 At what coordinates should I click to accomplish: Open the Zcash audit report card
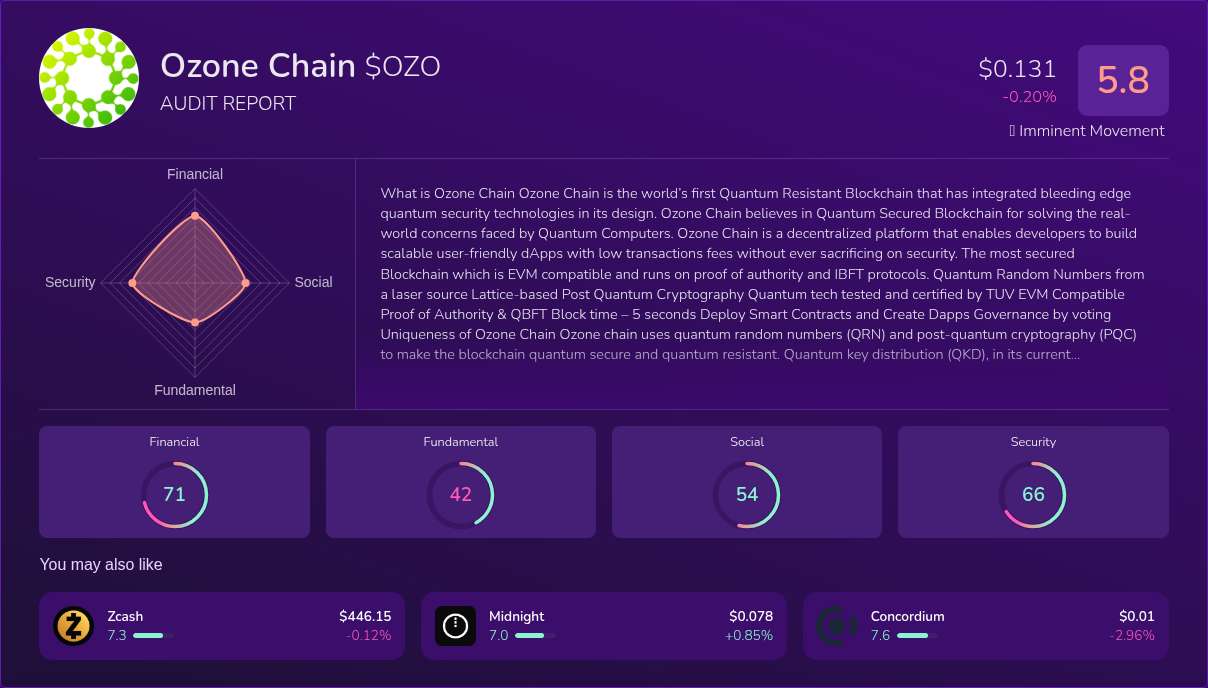click(222, 625)
